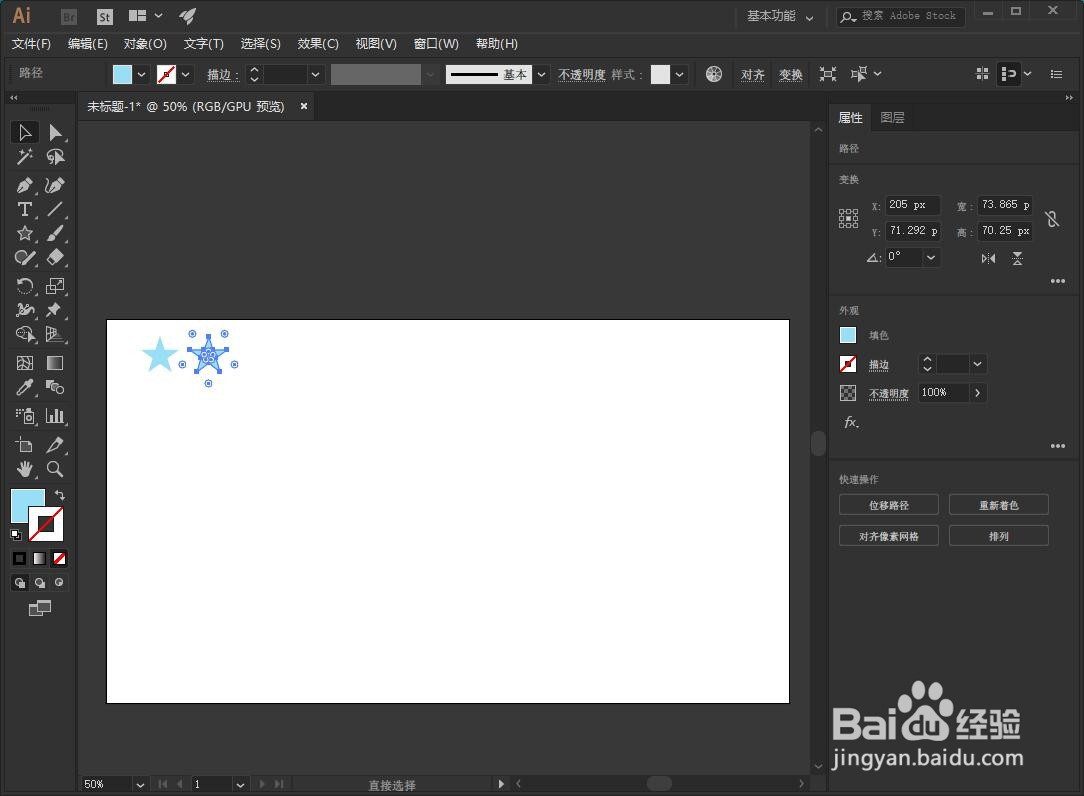Select the Perspective Grid tool

[x=55, y=334]
